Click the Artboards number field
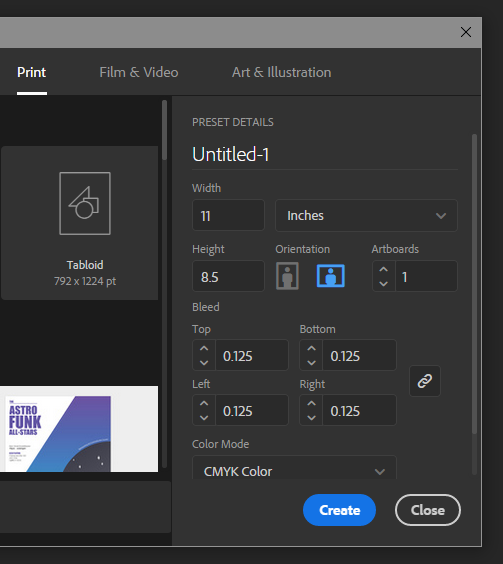The width and height of the screenshot is (503, 564). pos(426,276)
